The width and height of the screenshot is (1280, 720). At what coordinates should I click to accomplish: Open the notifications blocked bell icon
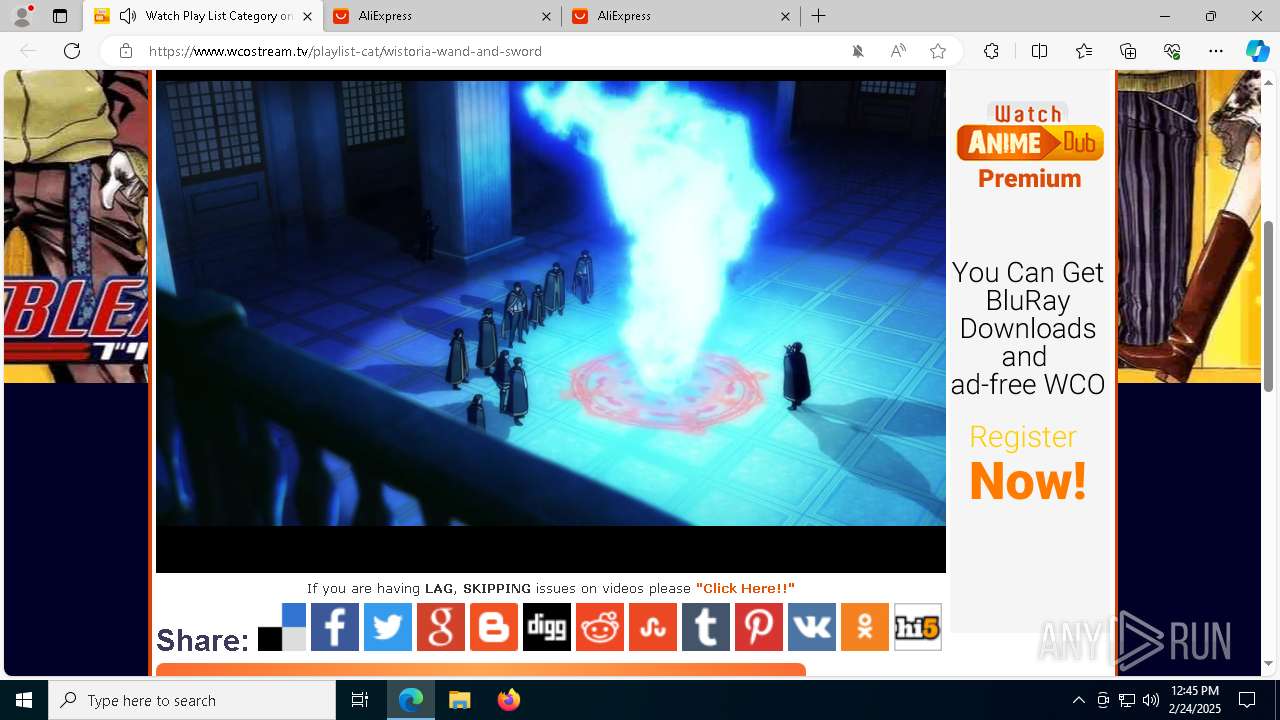pos(858,51)
